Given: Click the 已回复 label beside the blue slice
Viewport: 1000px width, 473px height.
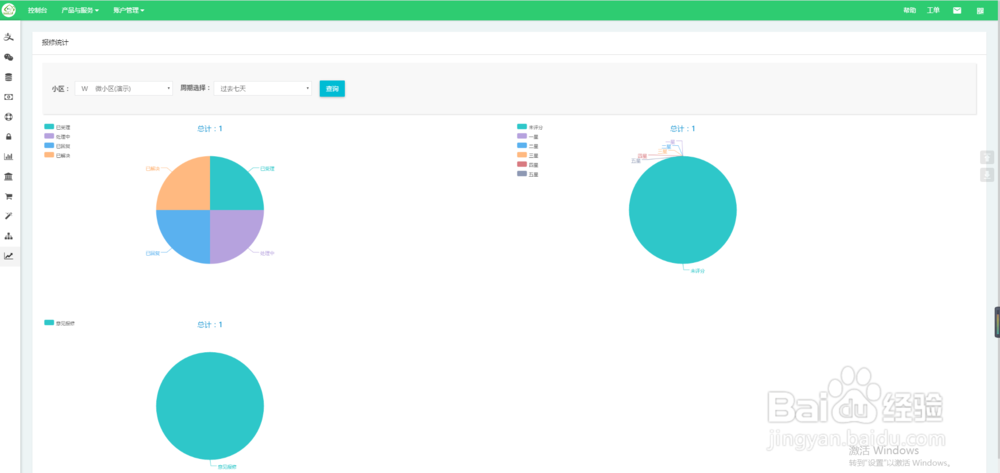Looking at the screenshot, I should 152,253.
